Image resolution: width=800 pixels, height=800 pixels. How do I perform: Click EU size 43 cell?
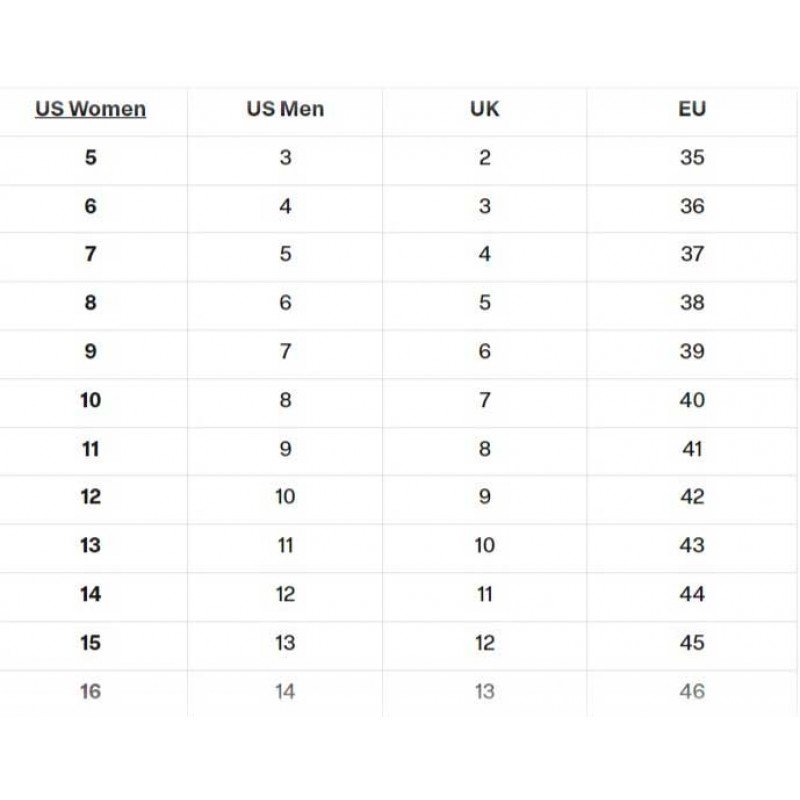(692, 545)
